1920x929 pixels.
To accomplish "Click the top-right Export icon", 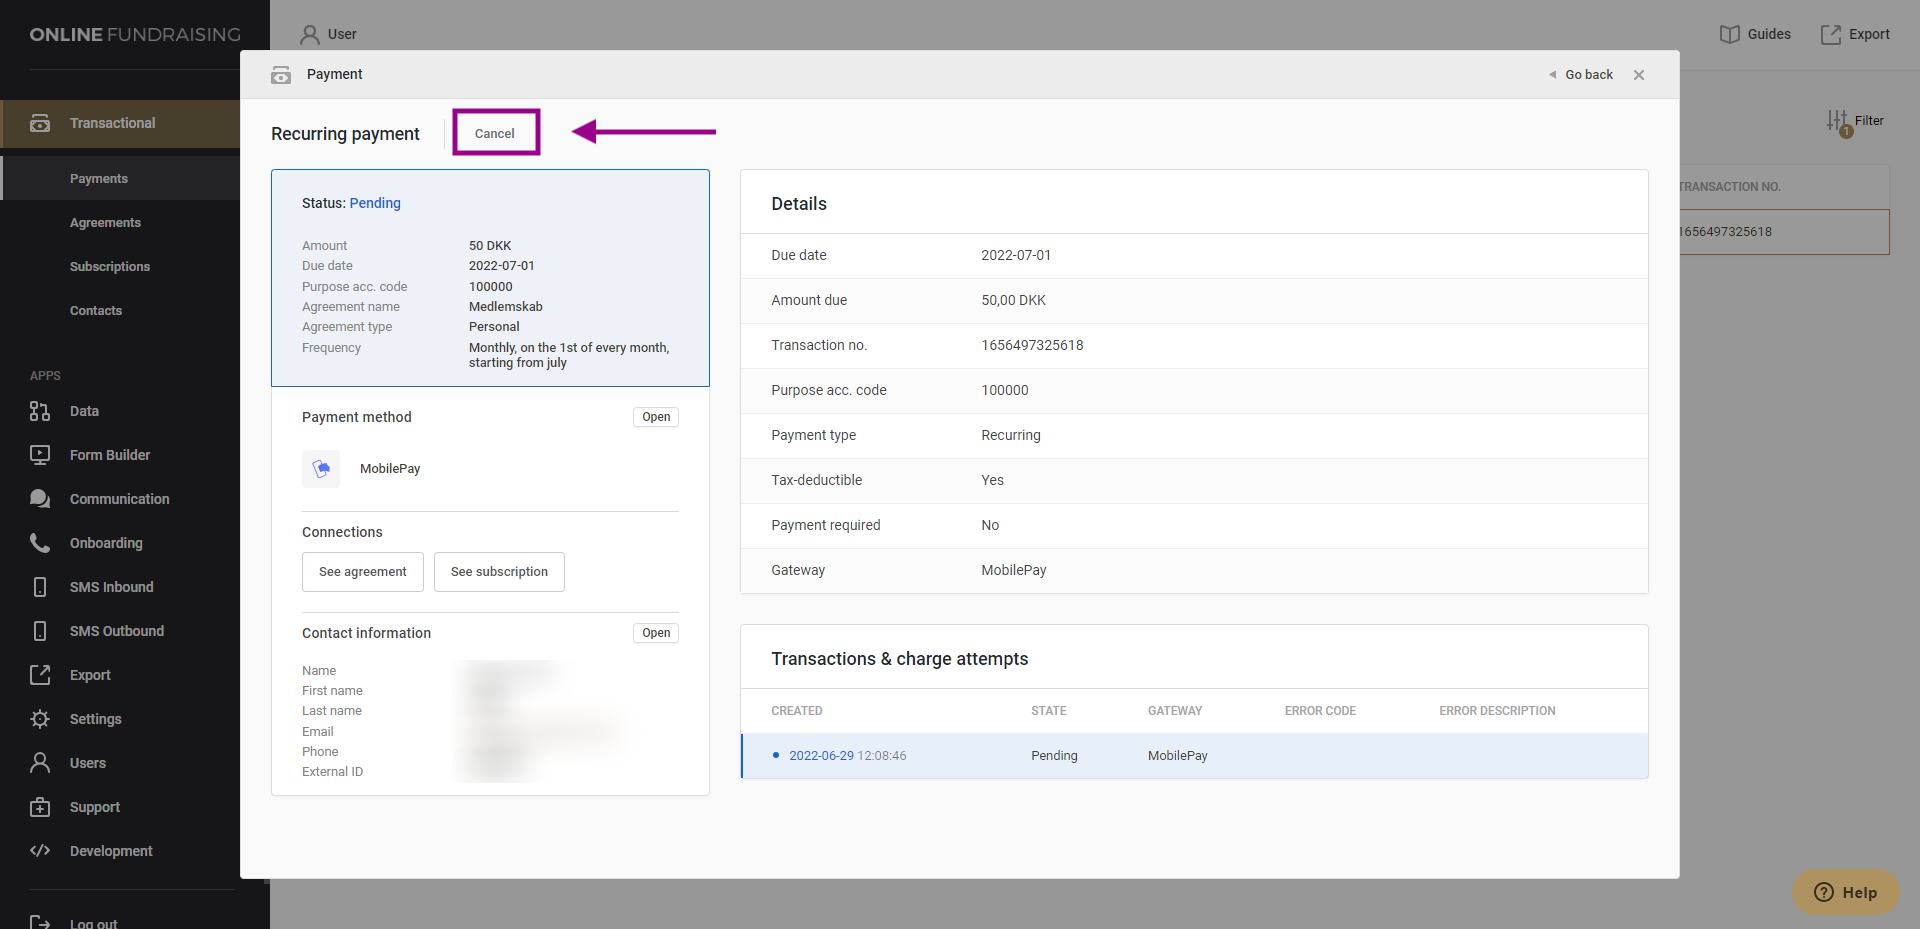I will point(1831,34).
